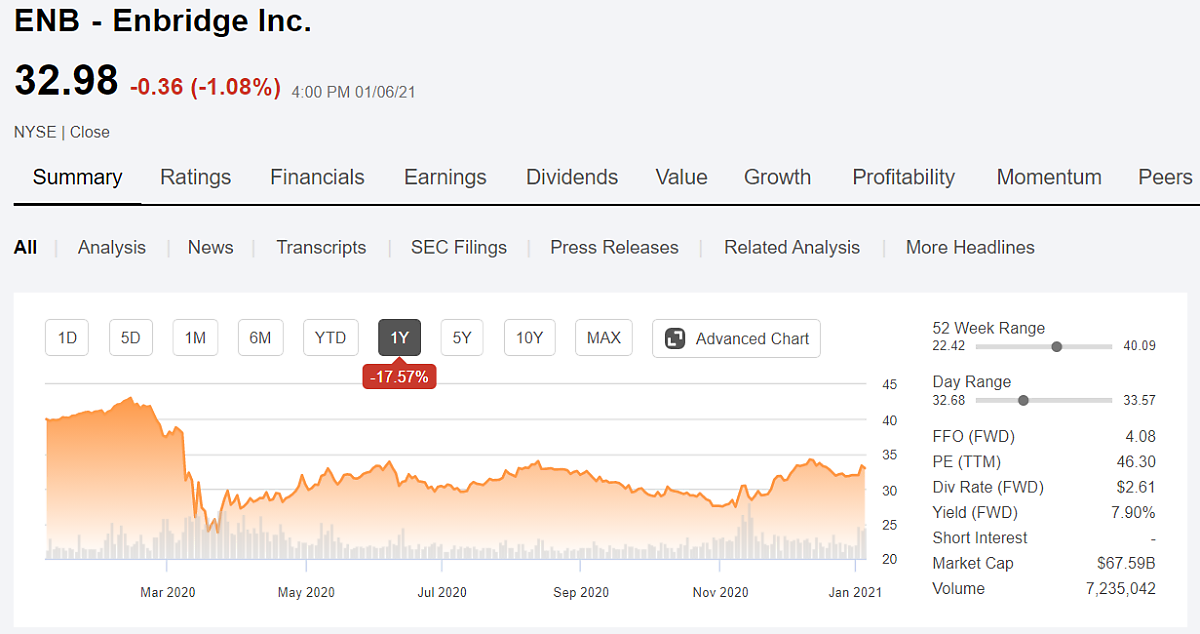
Task: Click the 52 Week Range slider marker
Action: (1057, 346)
